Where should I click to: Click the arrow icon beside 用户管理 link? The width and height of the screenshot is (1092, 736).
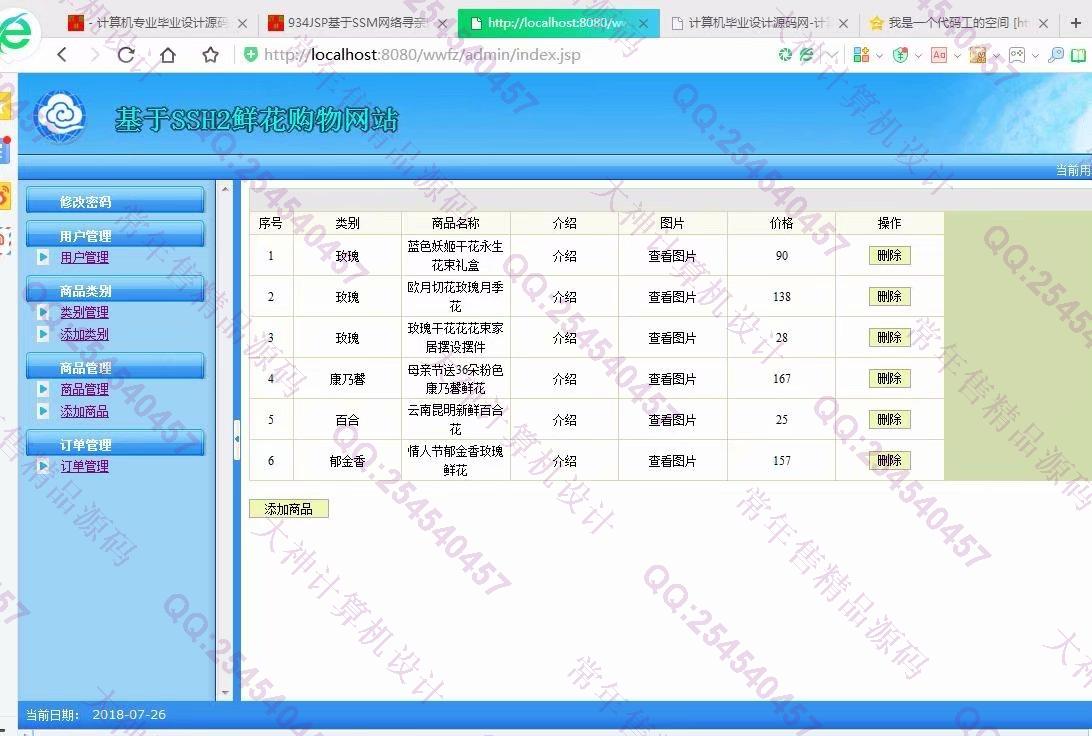click(x=43, y=257)
